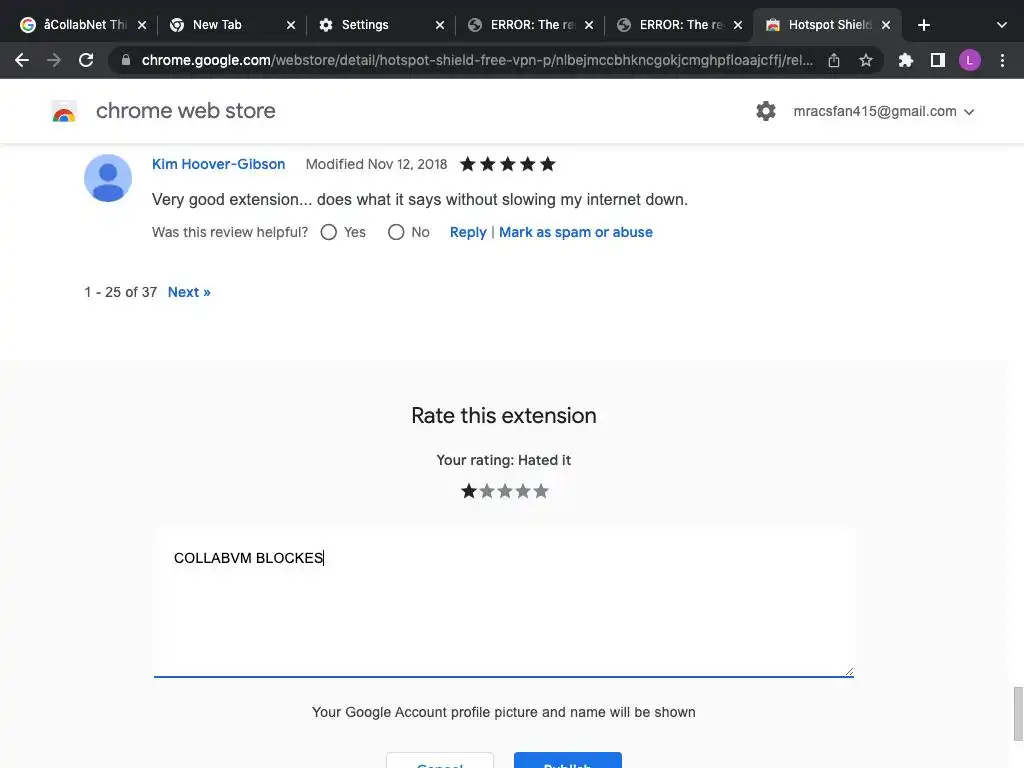Expand the mracsfan415@gmail.com account dropdown
Screen dimensions: 1024x768
968,112
